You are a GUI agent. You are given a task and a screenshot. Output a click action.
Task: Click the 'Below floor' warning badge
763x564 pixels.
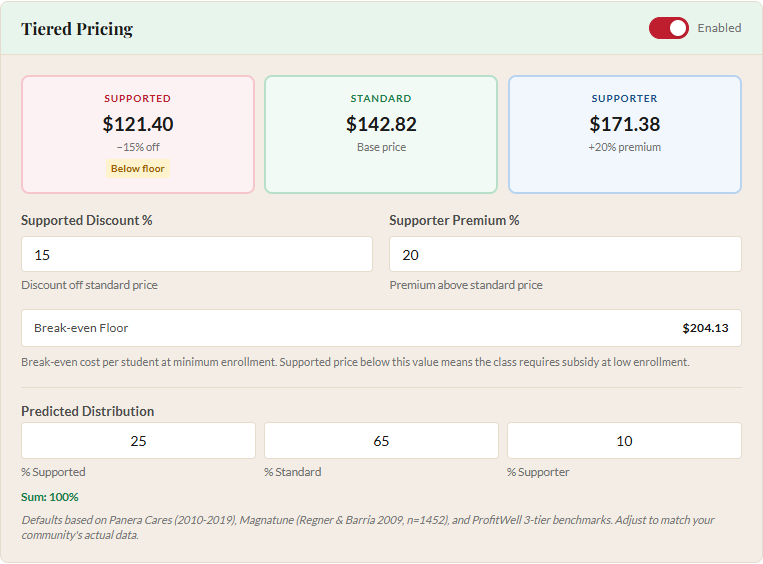[138, 168]
